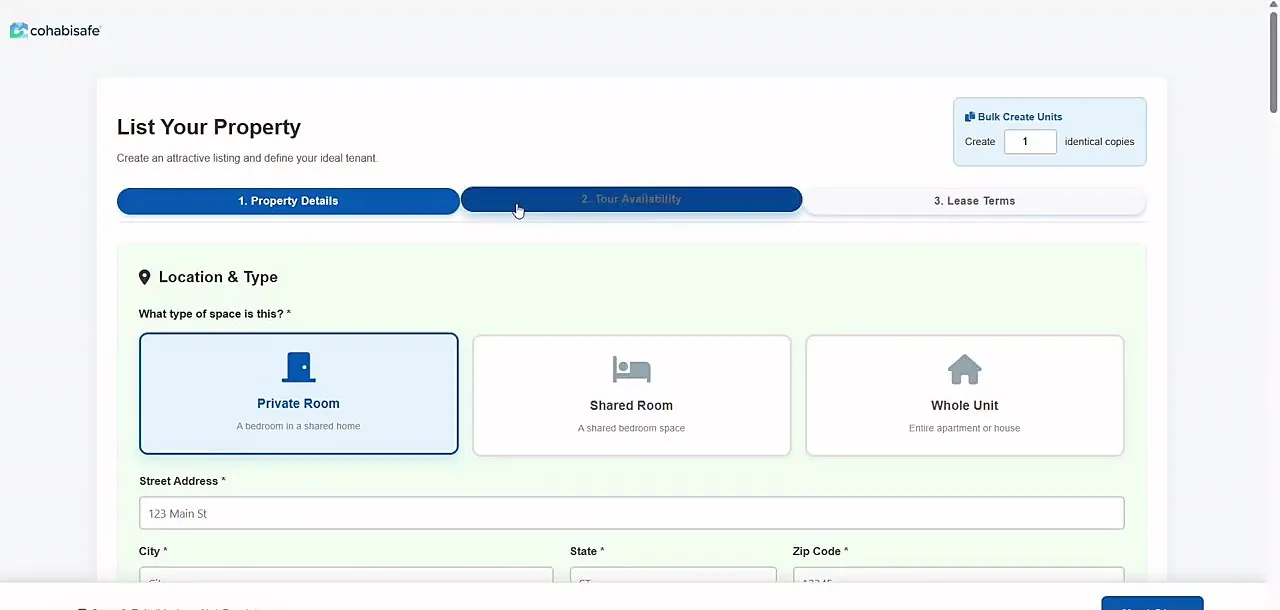
Task: Click the house icon for Whole Unit
Action: click(x=964, y=369)
